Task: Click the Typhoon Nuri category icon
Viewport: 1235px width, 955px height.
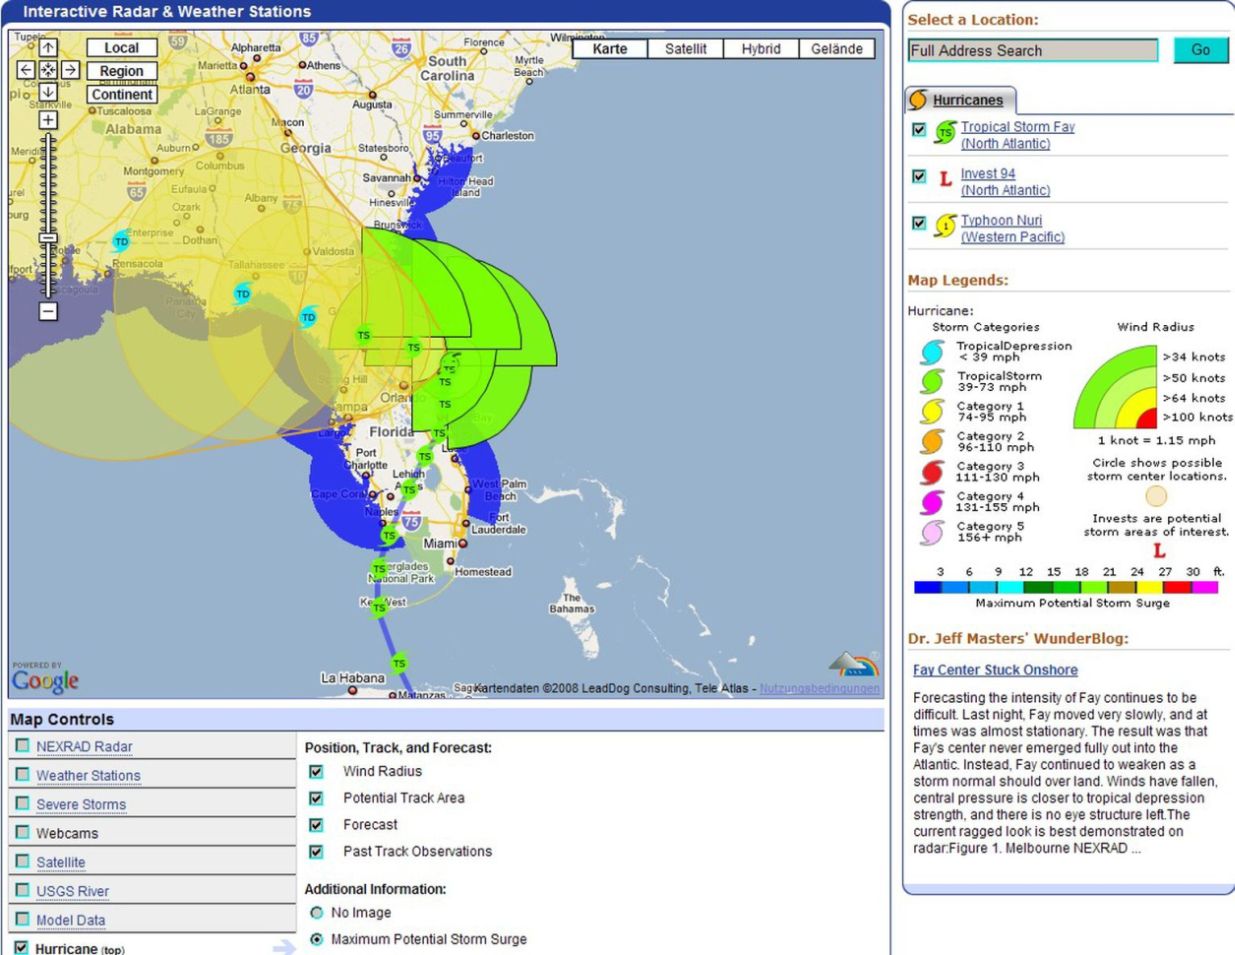Action: tap(945, 226)
